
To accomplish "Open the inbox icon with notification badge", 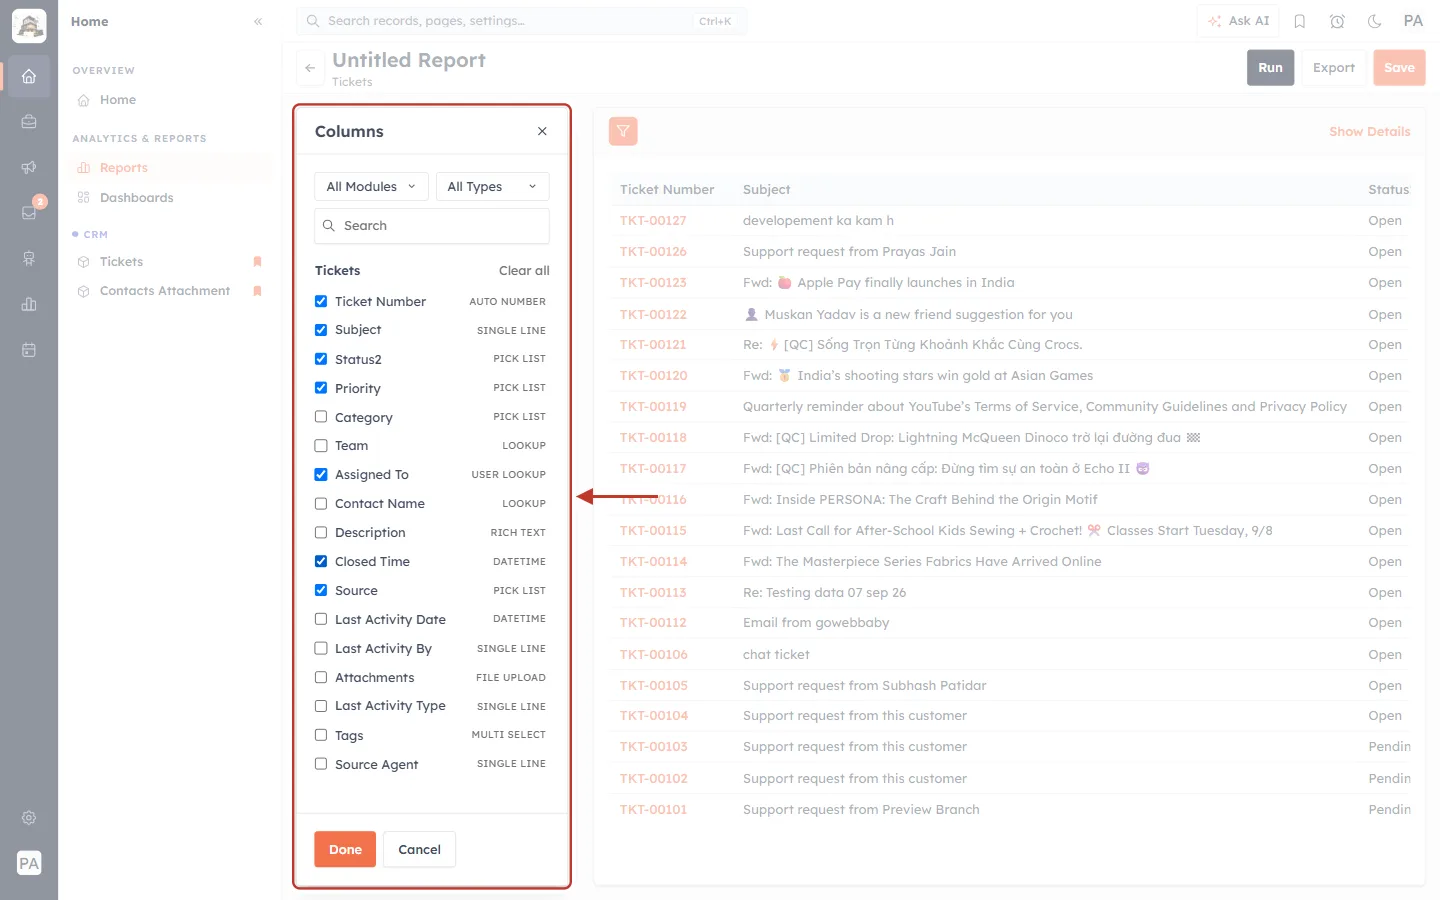I will pyautogui.click(x=29, y=212).
